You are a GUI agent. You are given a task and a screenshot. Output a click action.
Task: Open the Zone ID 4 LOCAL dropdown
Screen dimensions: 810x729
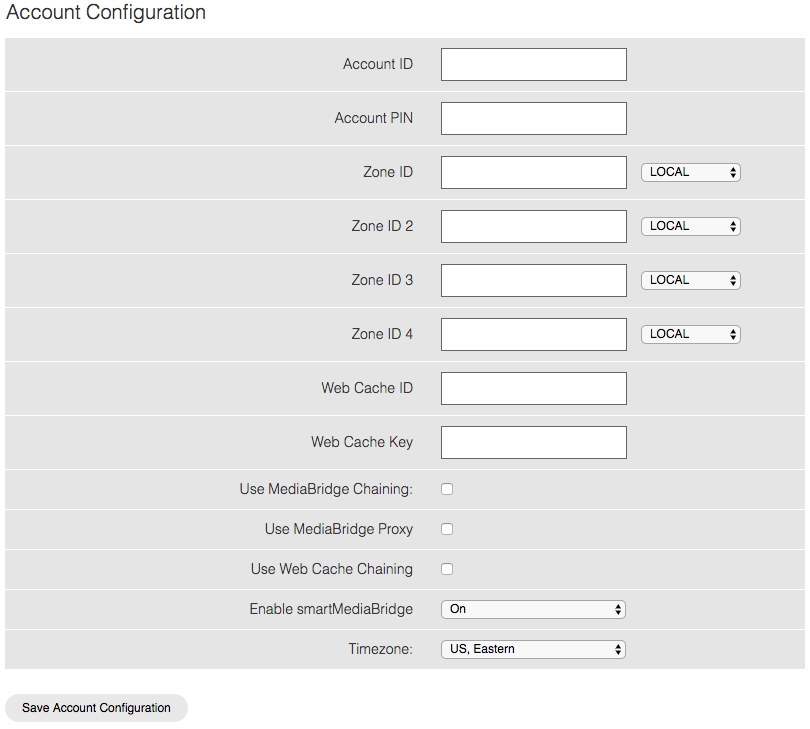[691, 334]
